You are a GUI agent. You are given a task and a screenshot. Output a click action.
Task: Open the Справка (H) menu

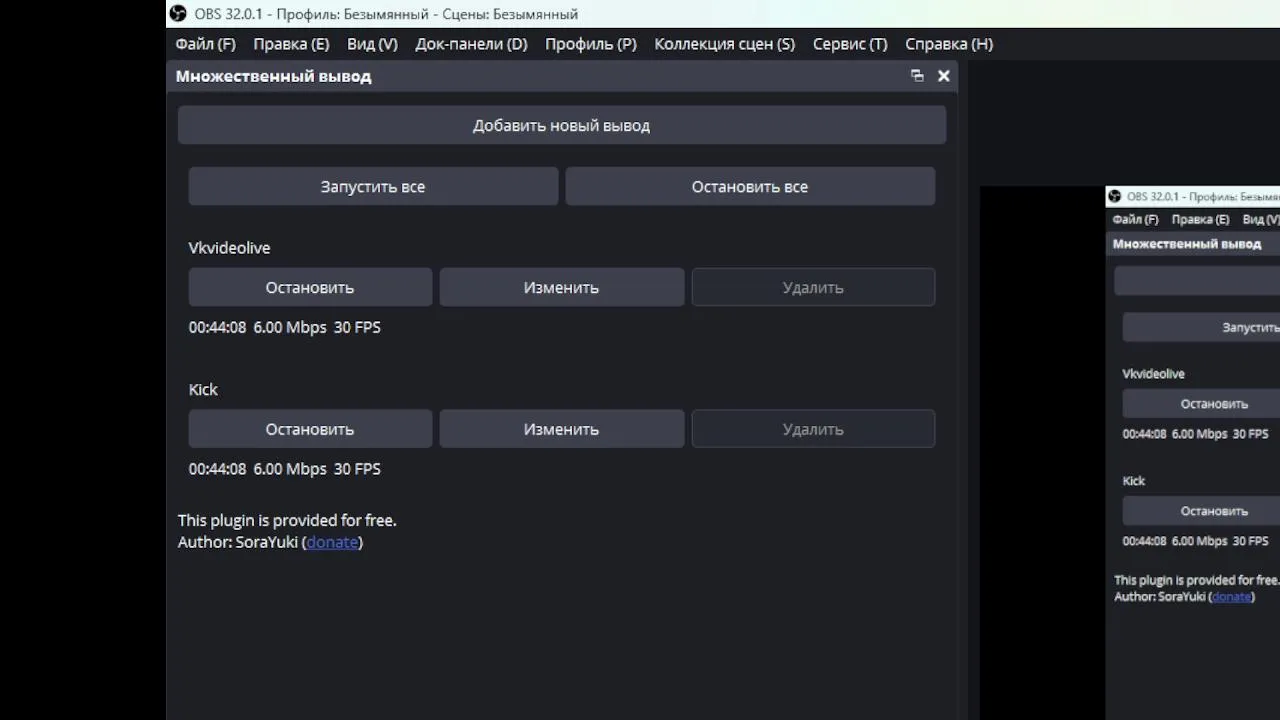pyautogui.click(x=949, y=44)
